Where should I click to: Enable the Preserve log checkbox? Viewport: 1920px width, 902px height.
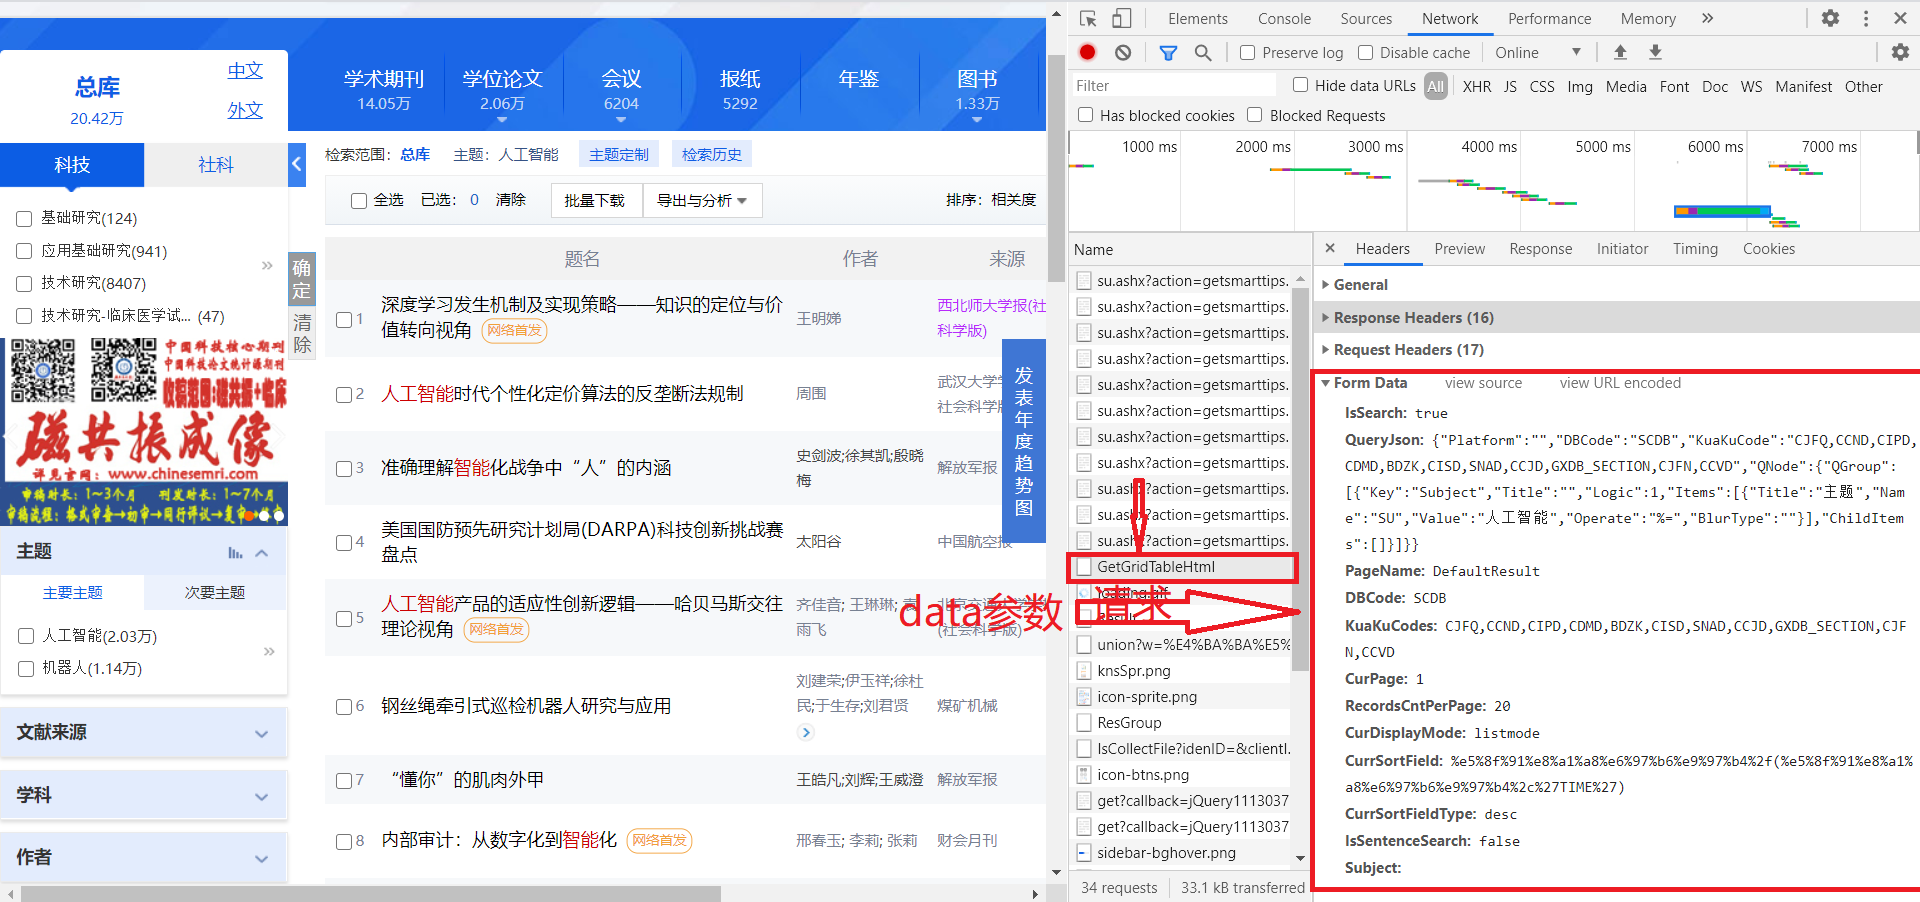click(1246, 52)
